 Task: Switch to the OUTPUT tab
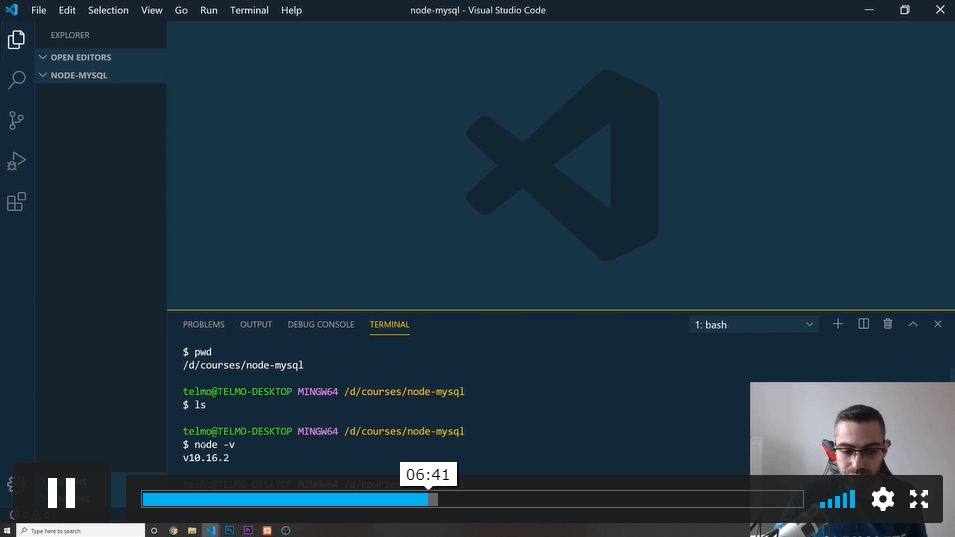click(256, 325)
